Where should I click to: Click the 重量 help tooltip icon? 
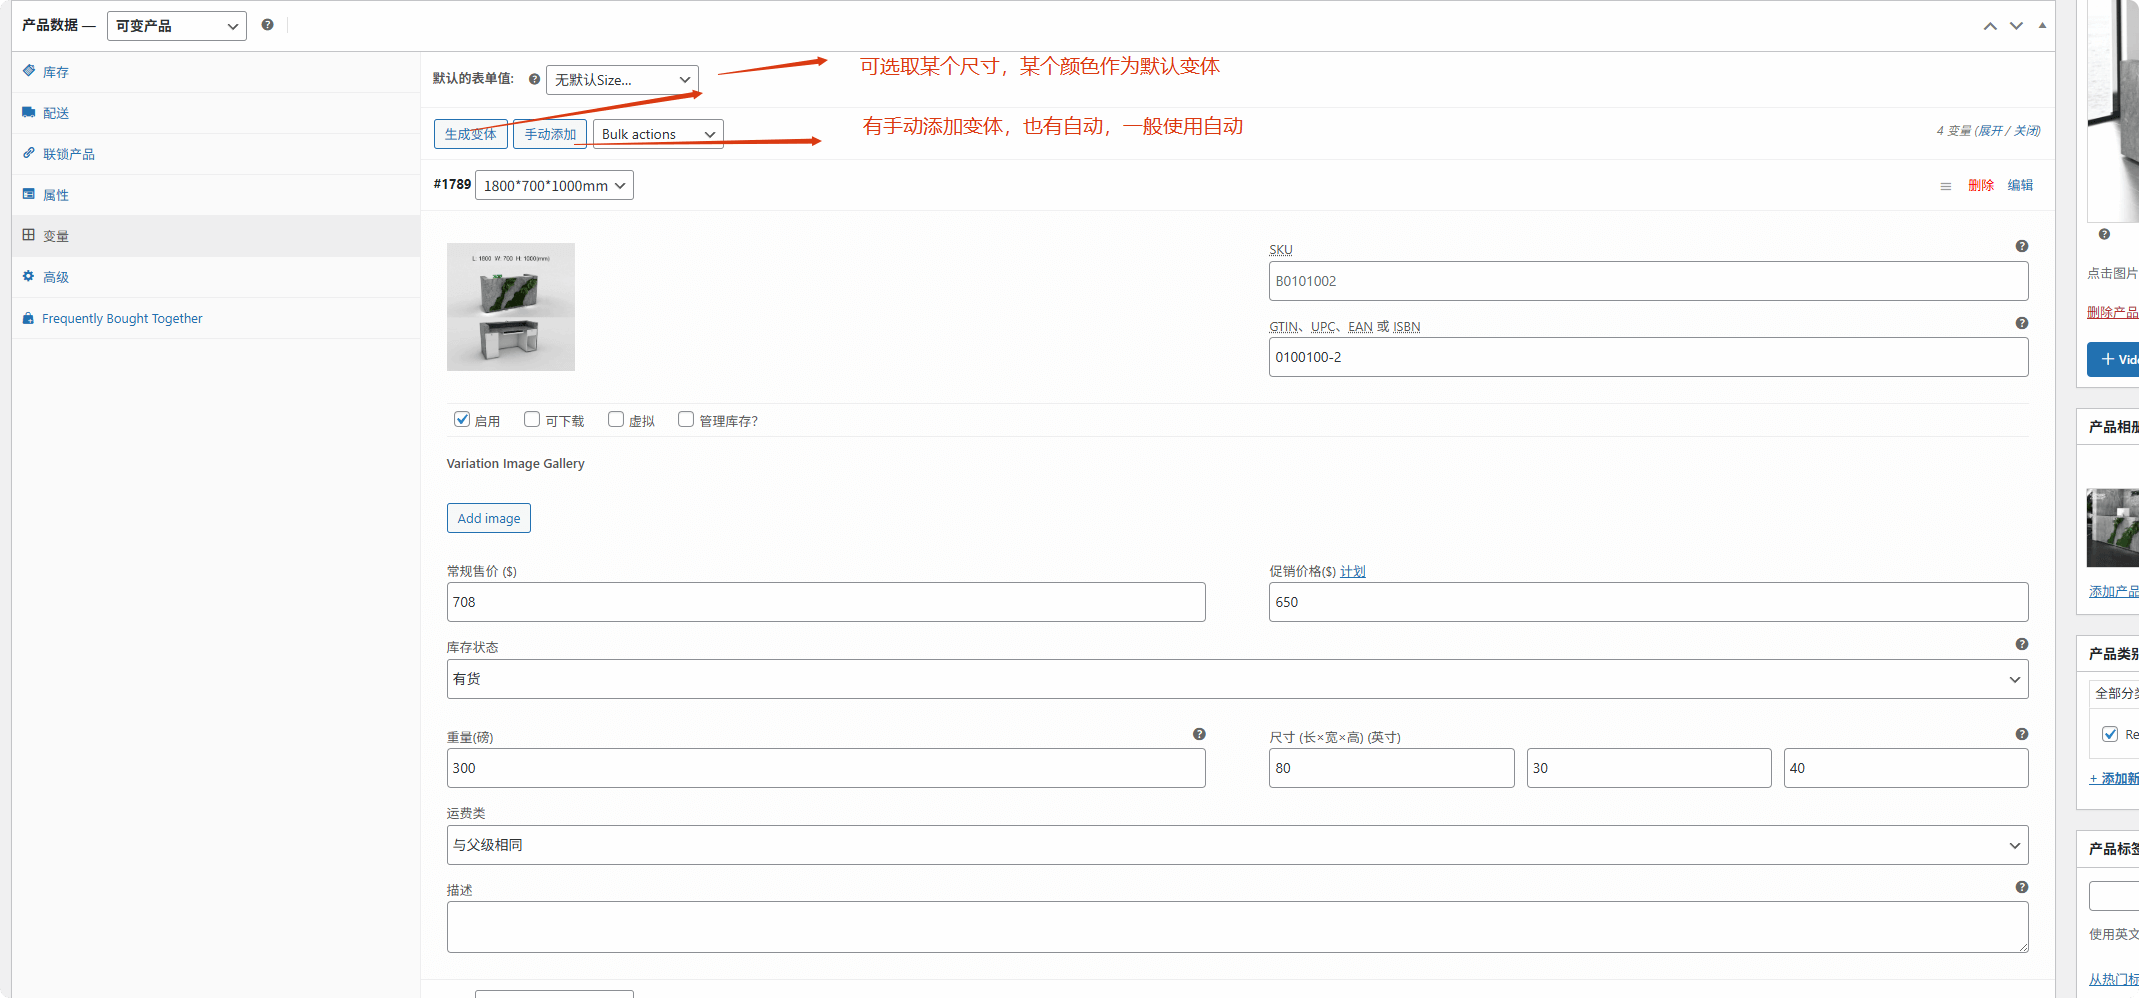pyautogui.click(x=1198, y=734)
